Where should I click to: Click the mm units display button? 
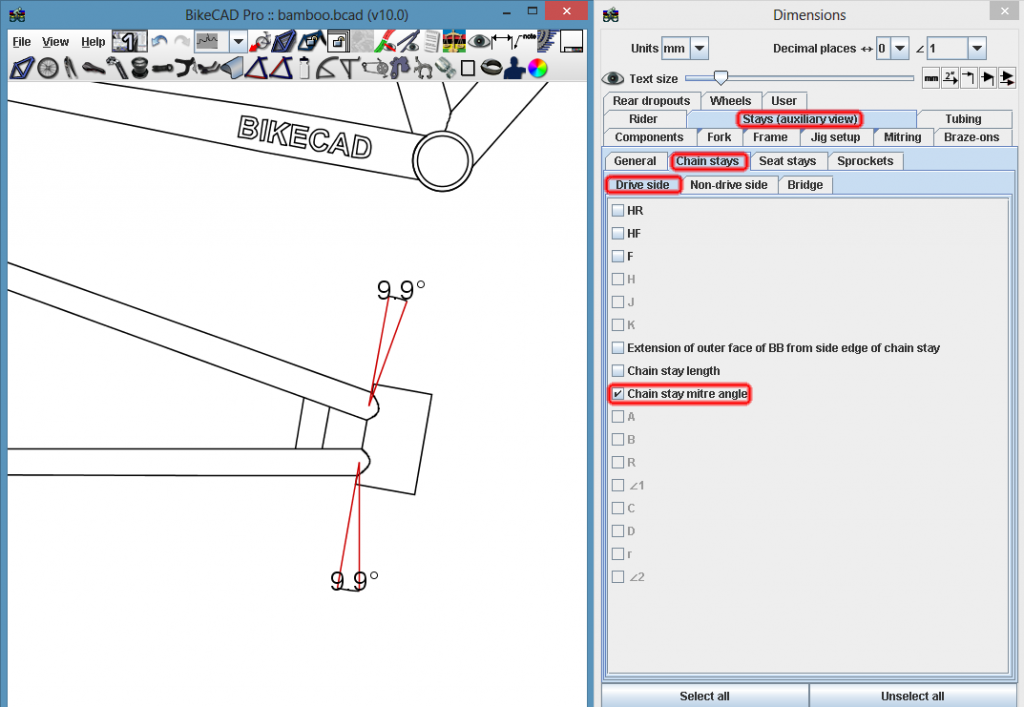click(931, 78)
